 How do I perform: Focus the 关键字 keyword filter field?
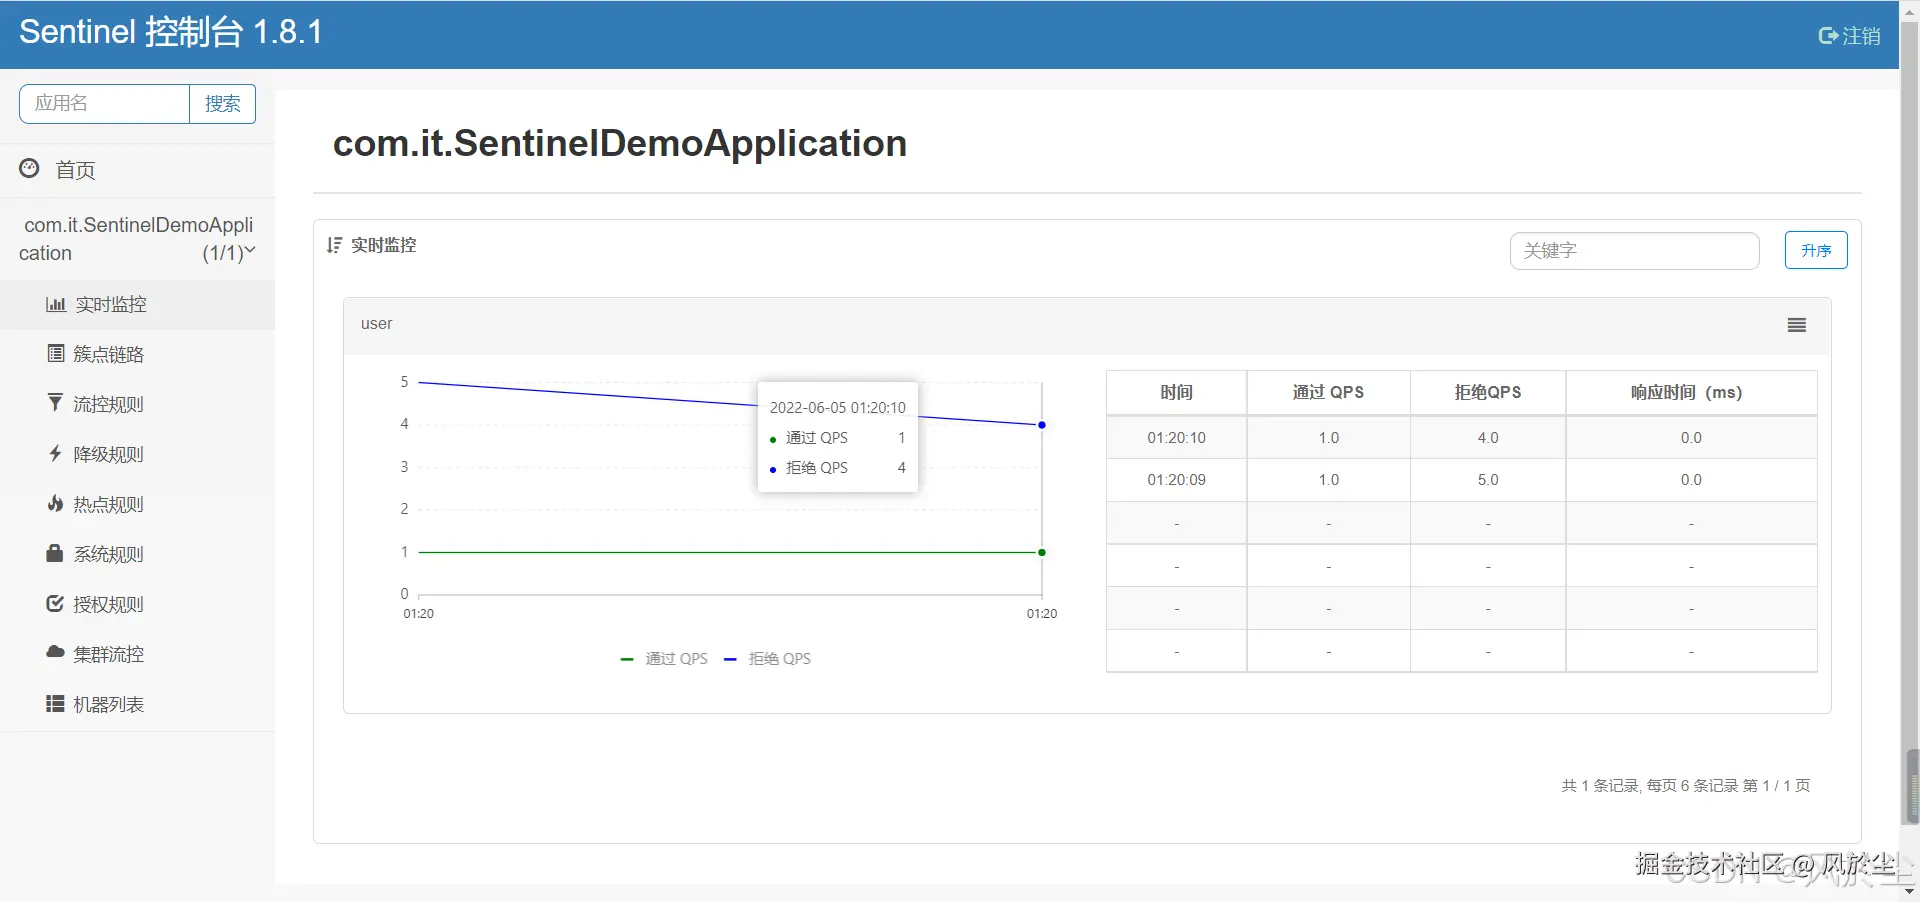tap(1634, 250)
